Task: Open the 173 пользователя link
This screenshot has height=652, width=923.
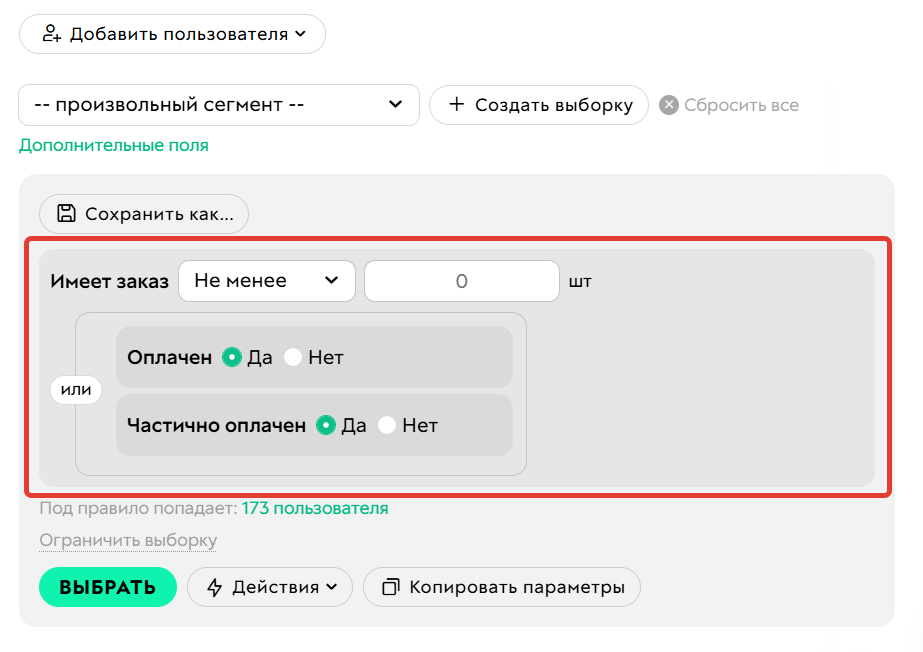Action: coord(313,508)
